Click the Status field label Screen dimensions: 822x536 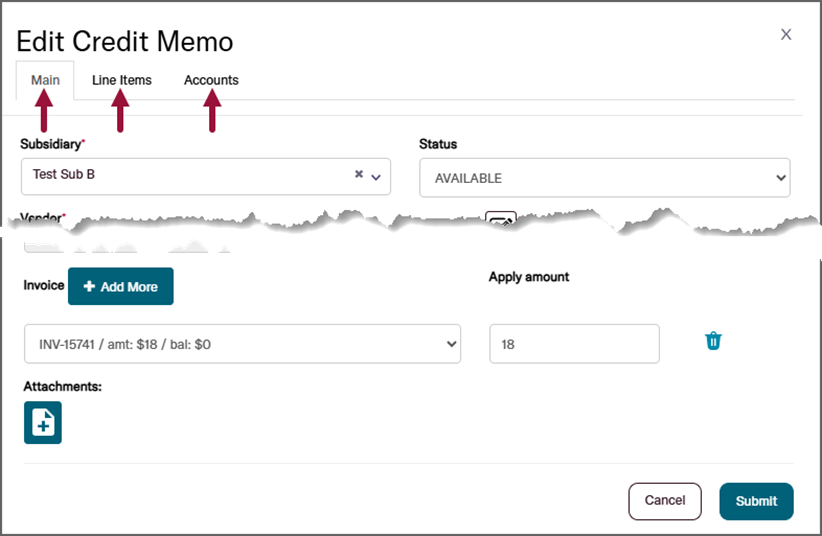[438, 144]
